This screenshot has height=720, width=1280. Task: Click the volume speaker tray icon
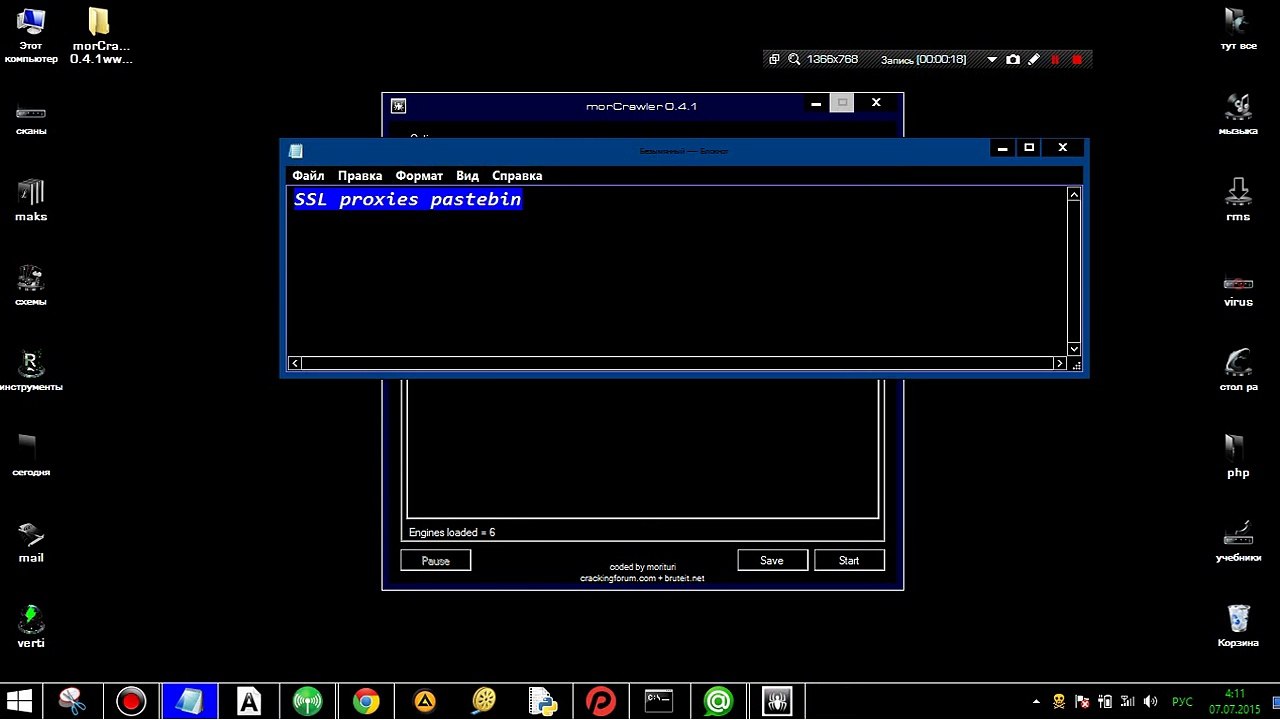click(1151, 701)
